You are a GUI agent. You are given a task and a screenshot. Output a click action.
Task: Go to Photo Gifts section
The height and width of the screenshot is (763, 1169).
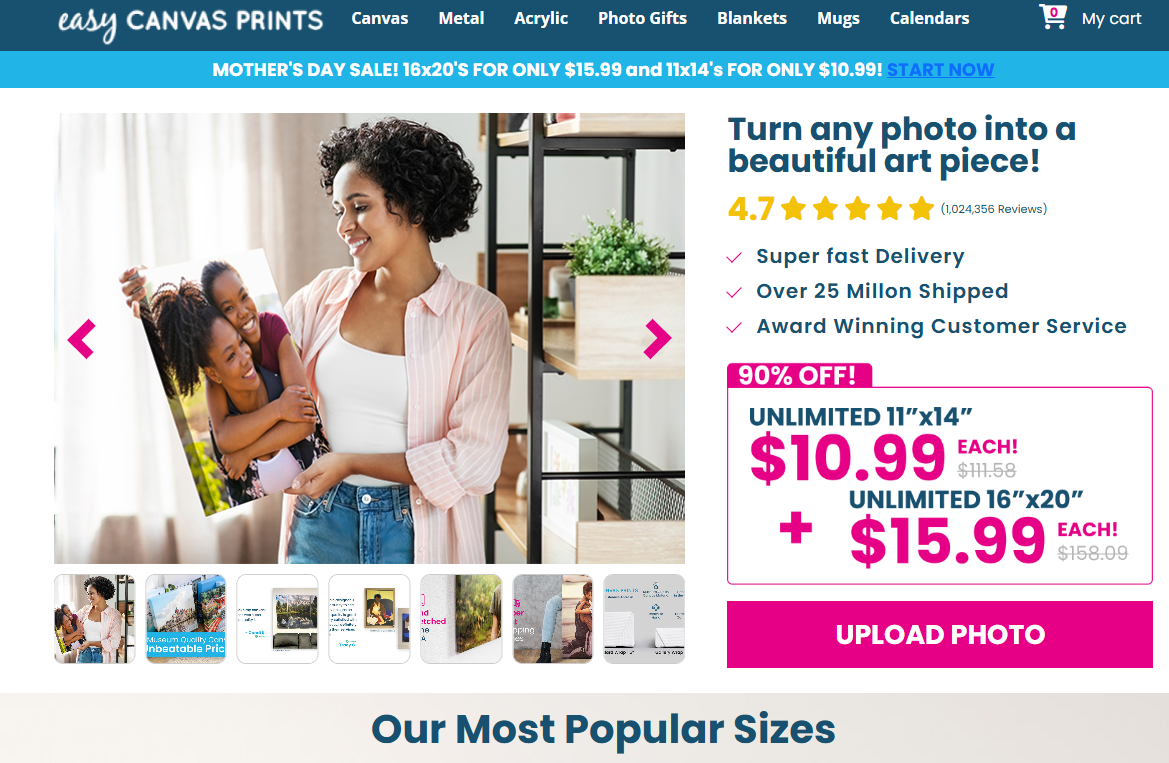(x=642, y=19)
